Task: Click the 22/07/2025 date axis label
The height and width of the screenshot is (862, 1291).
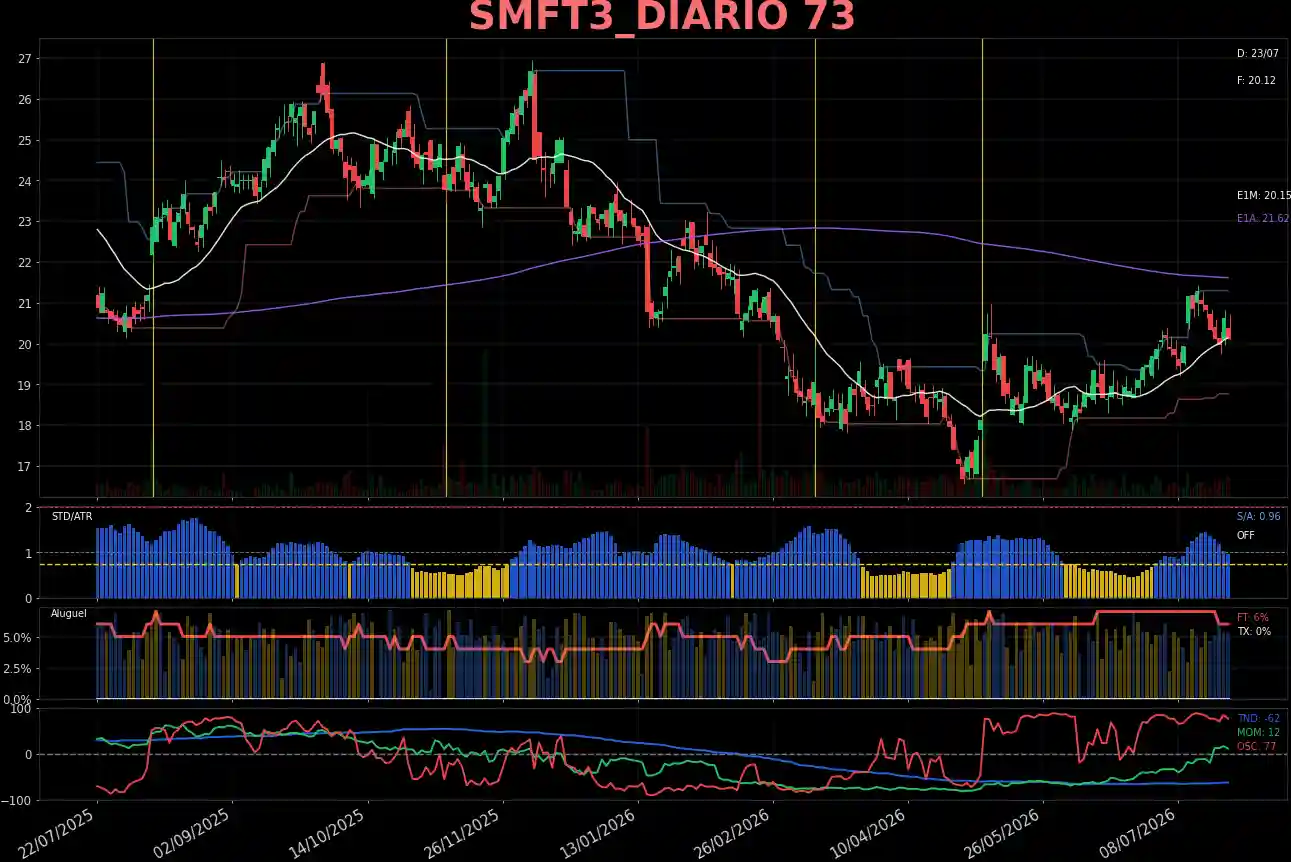Action: coord(61,831)
